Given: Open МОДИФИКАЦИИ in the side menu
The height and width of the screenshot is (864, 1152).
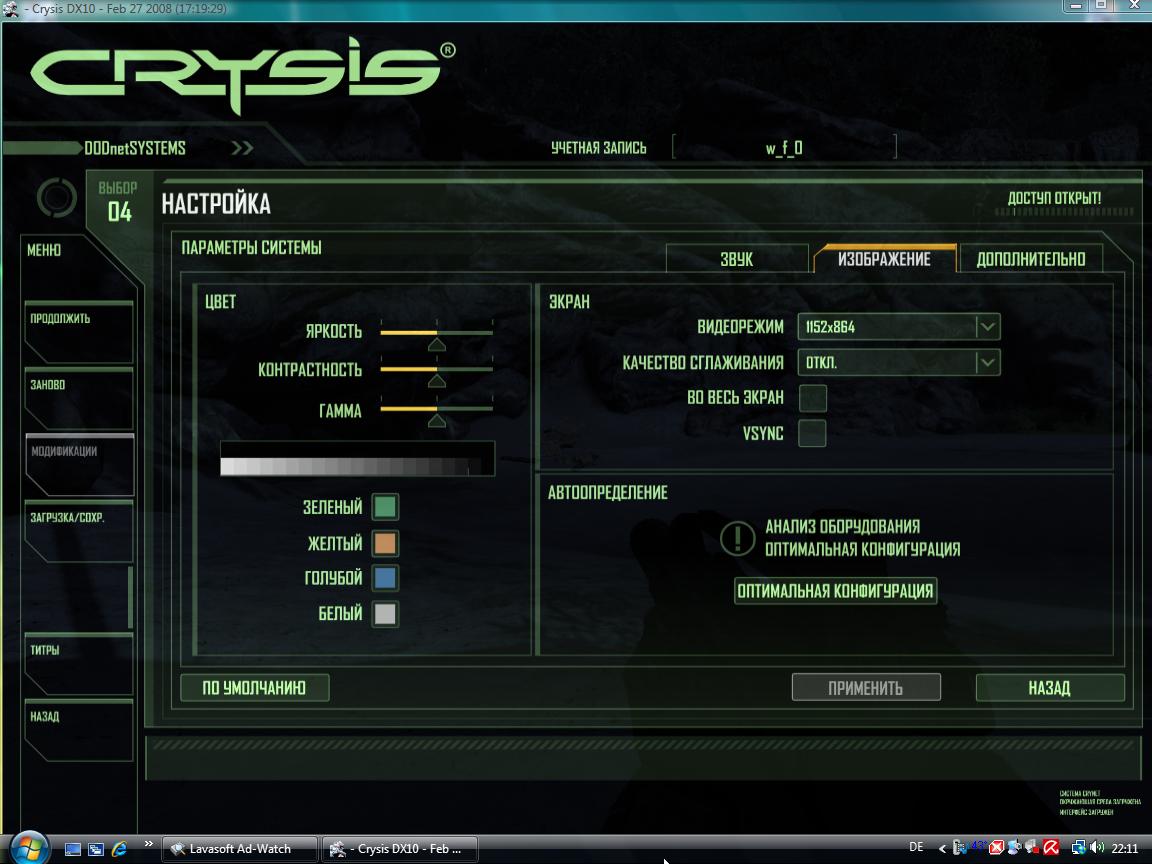Looking at the screenshot, I should pyautogui.click(x=79, y=464).
